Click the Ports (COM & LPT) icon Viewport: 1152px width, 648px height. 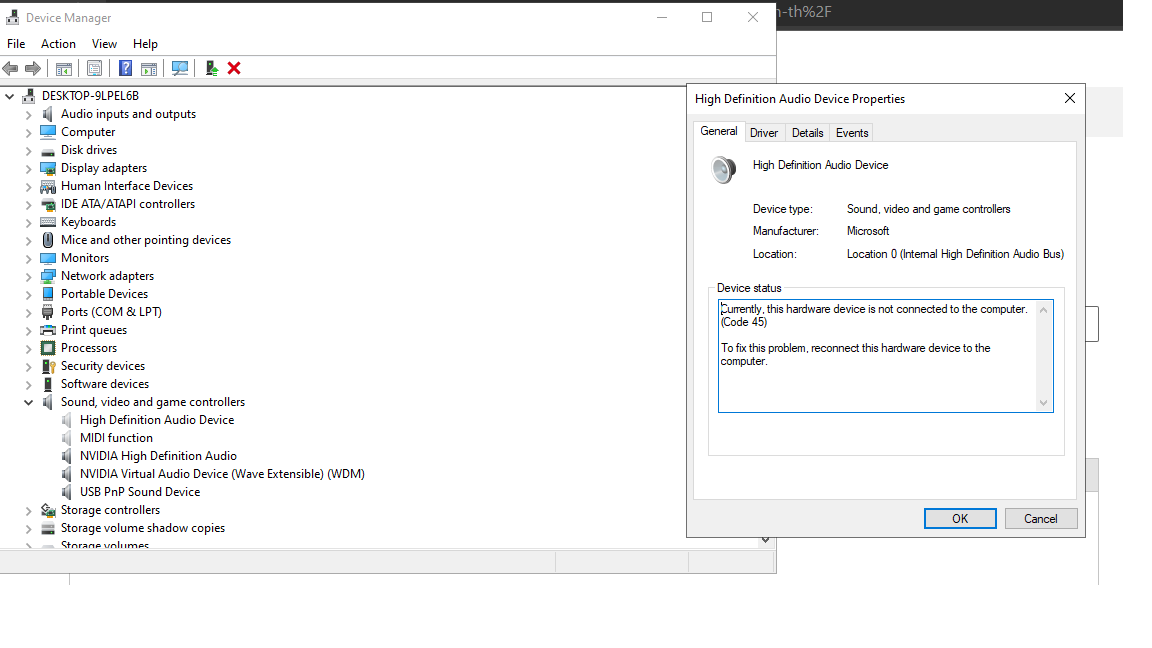pyautogui.click(x=48, y=312)
